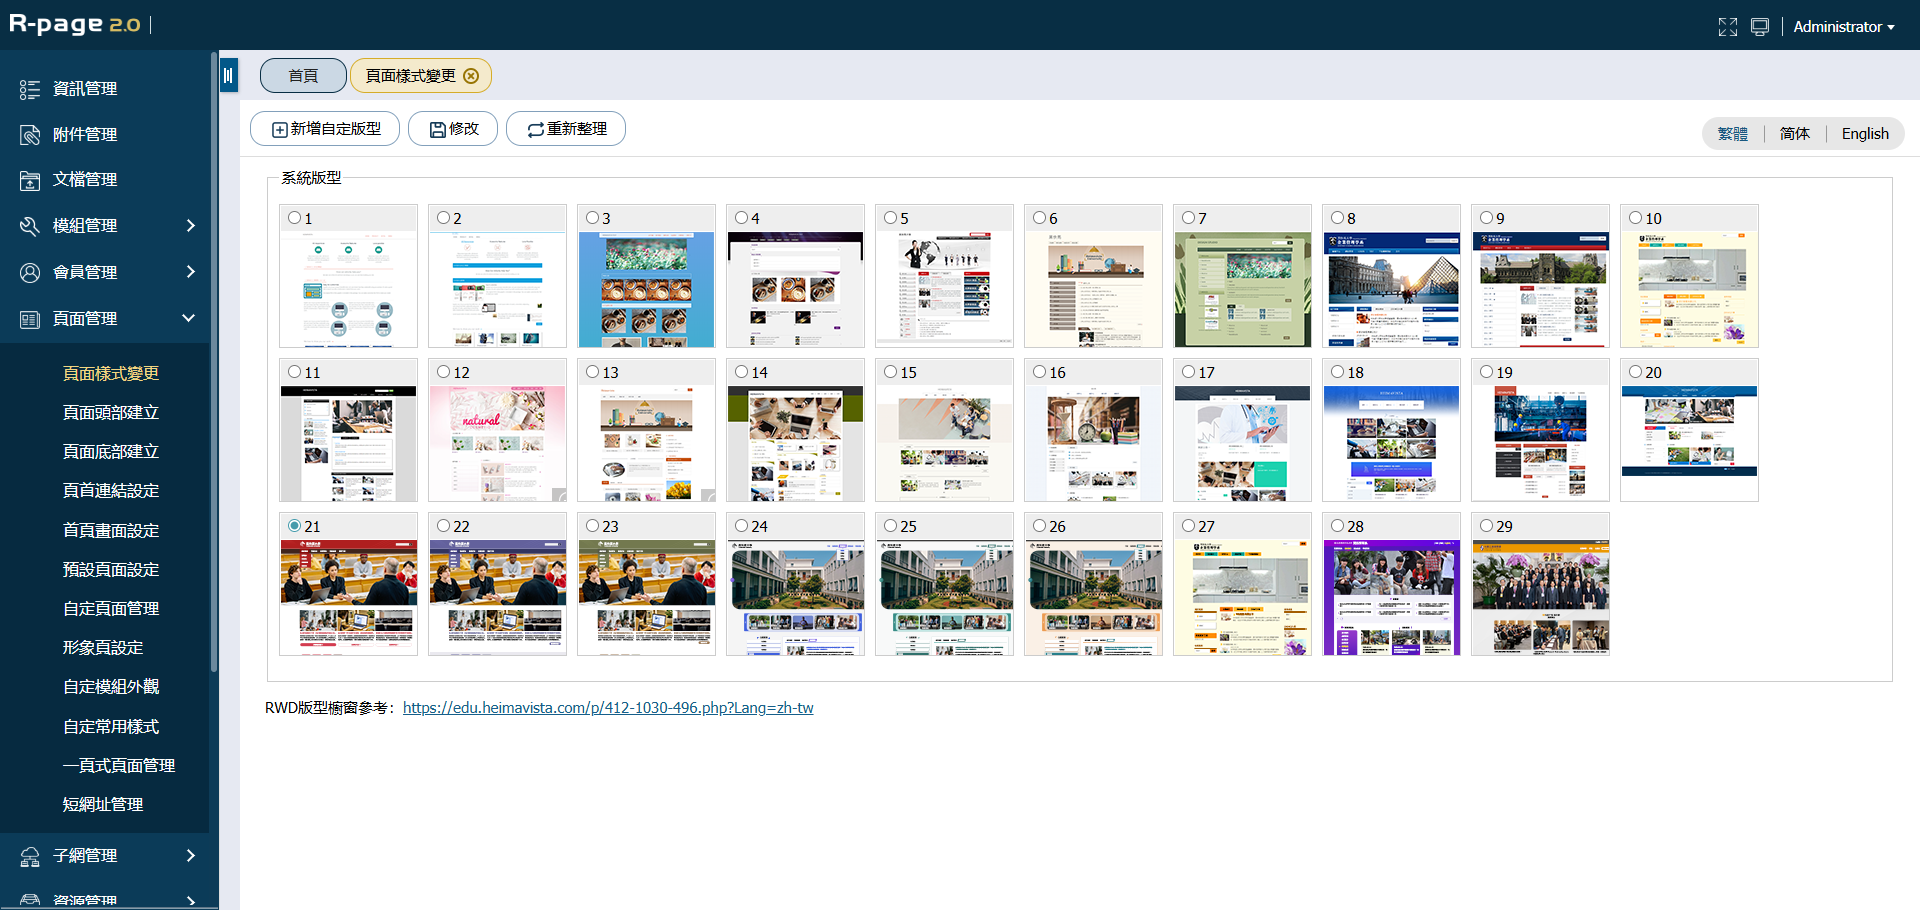
Task: Click the thumbnail preview of template 19
Action: [1540, 443]
